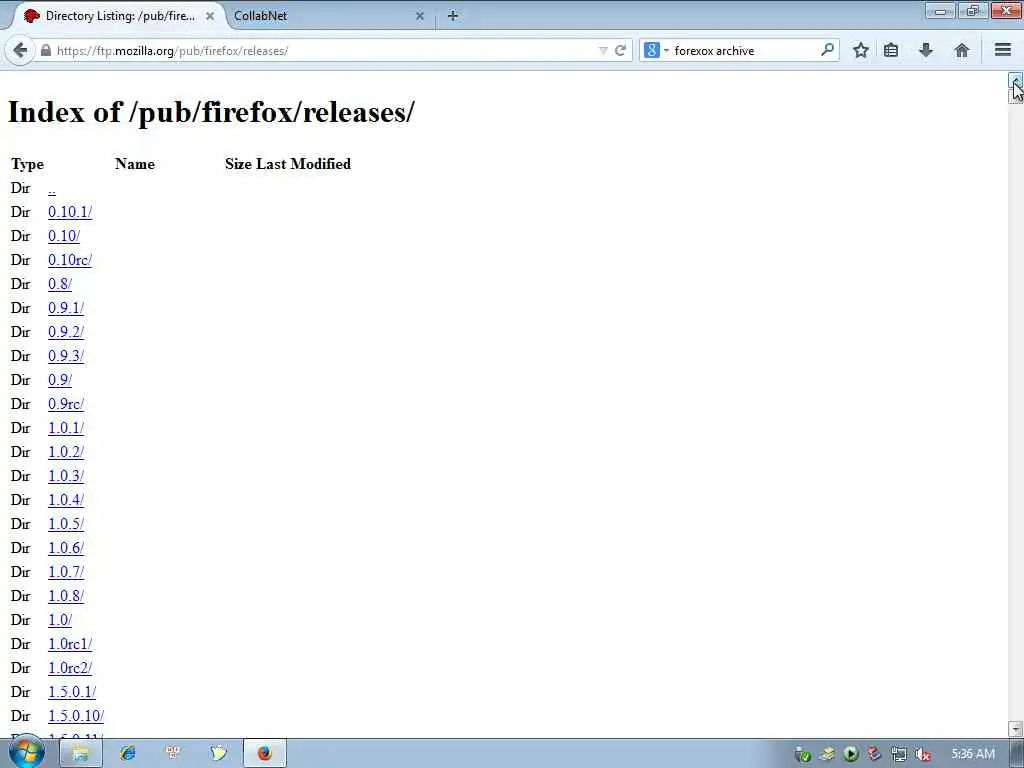Open the 1.0/ directory link

(59, 620)
